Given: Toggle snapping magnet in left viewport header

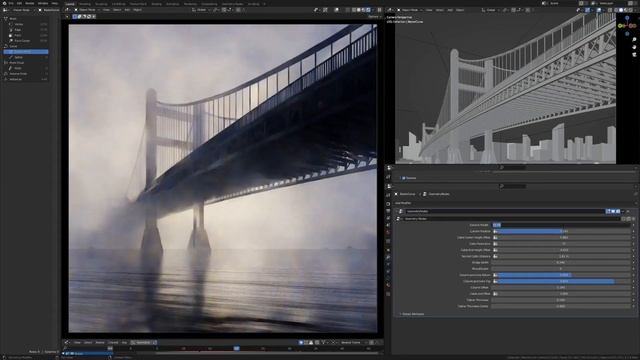Looking at the screenshot, I should click(224, 9).
